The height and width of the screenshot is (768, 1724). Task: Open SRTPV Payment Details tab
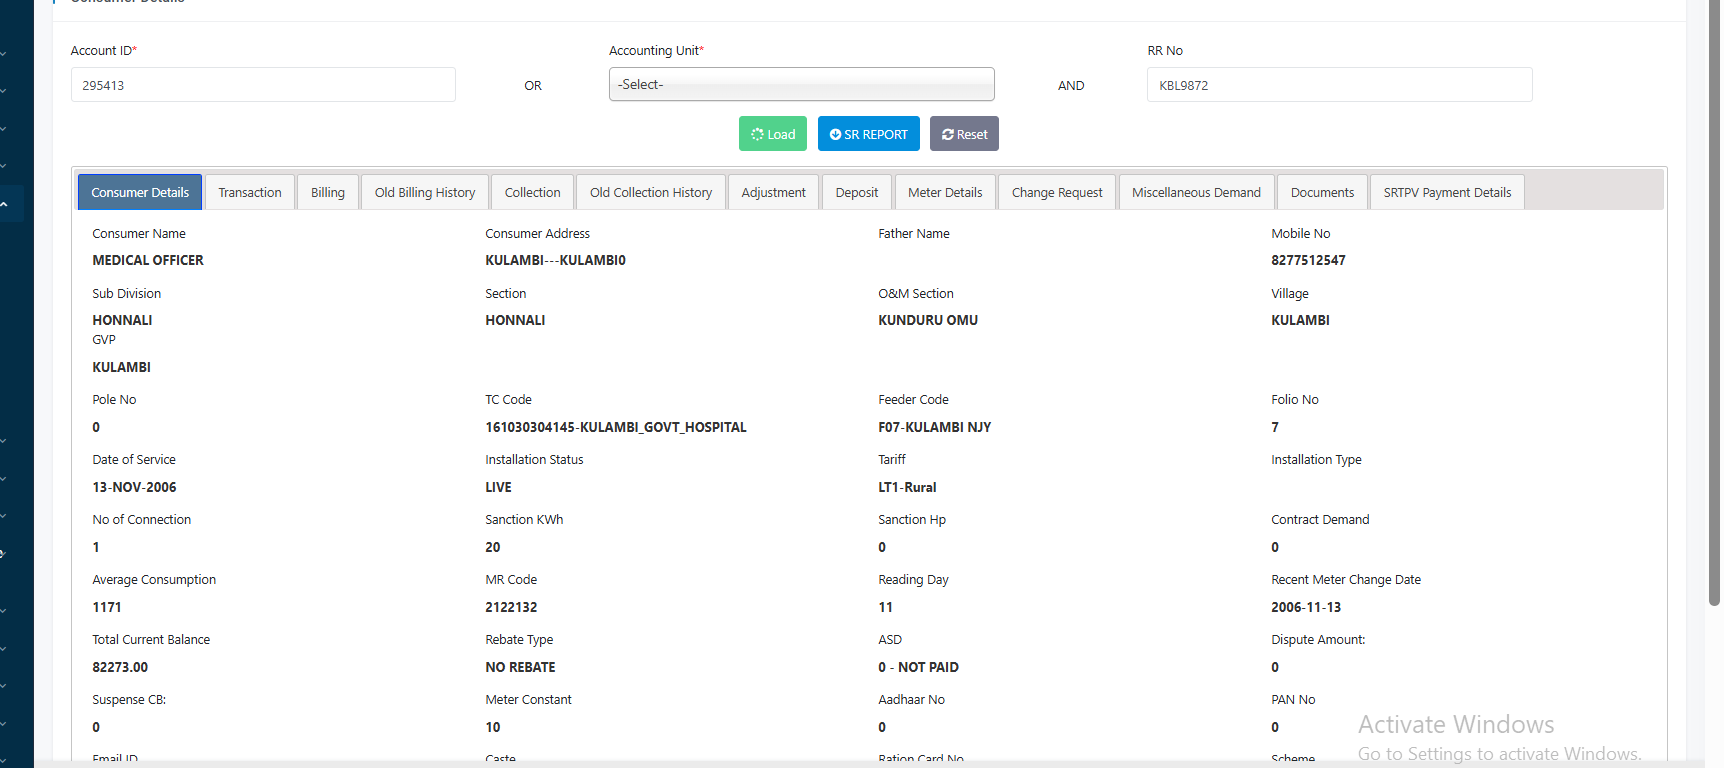pos(1447,193)
